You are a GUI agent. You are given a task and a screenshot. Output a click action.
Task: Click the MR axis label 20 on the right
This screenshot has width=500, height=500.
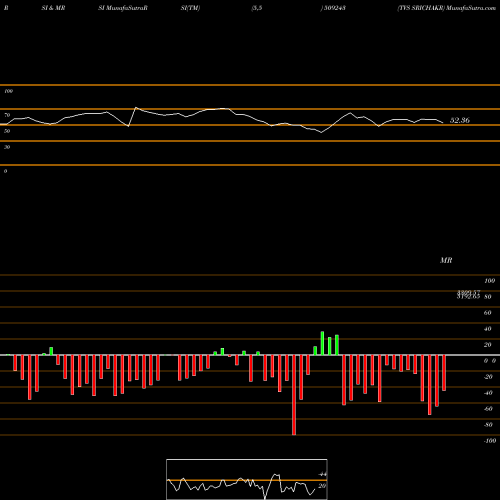click(x=488, y=345)
